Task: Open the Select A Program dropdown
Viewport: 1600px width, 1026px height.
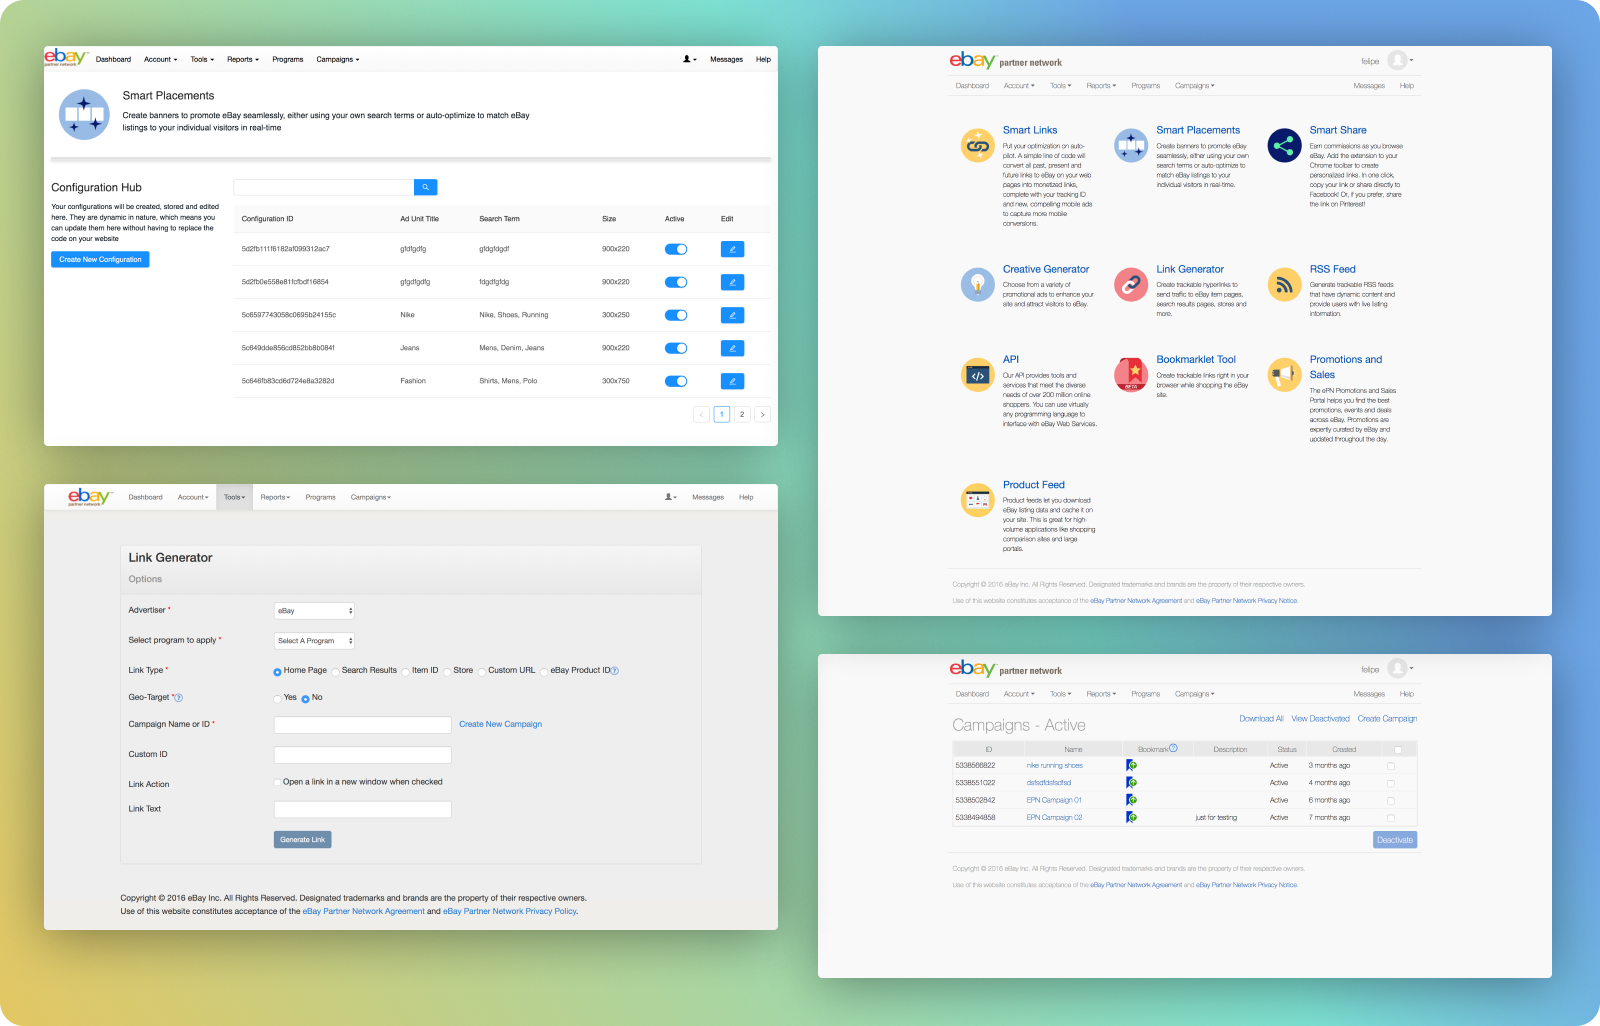Action: 314,641
